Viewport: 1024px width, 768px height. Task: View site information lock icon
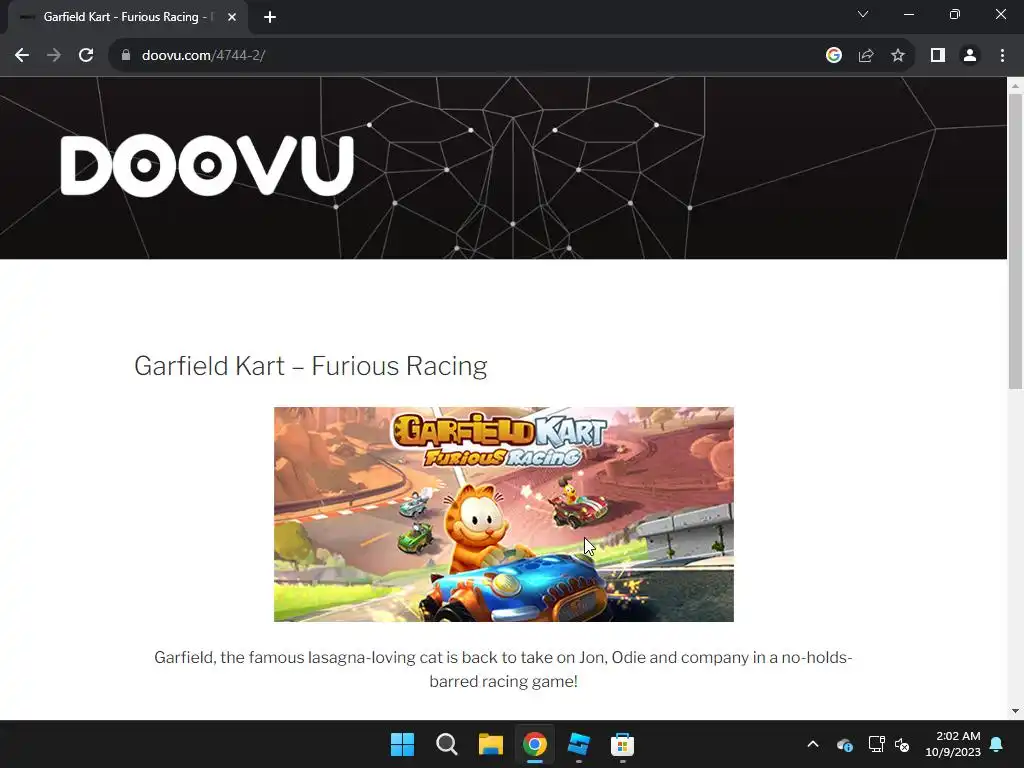126,56
